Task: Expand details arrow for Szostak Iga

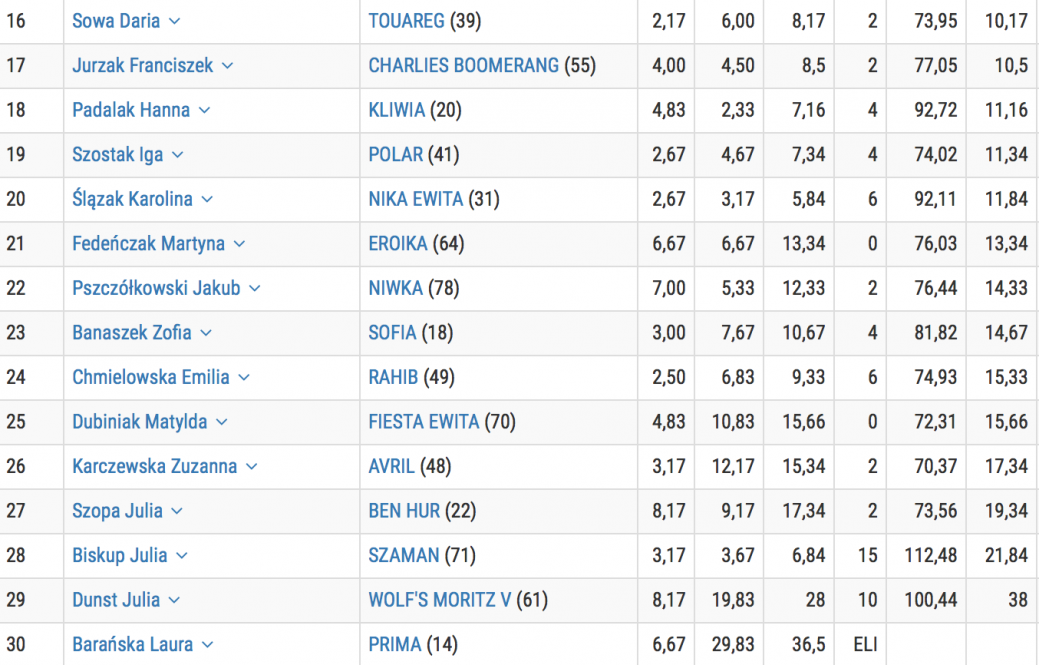Action: 177,155
